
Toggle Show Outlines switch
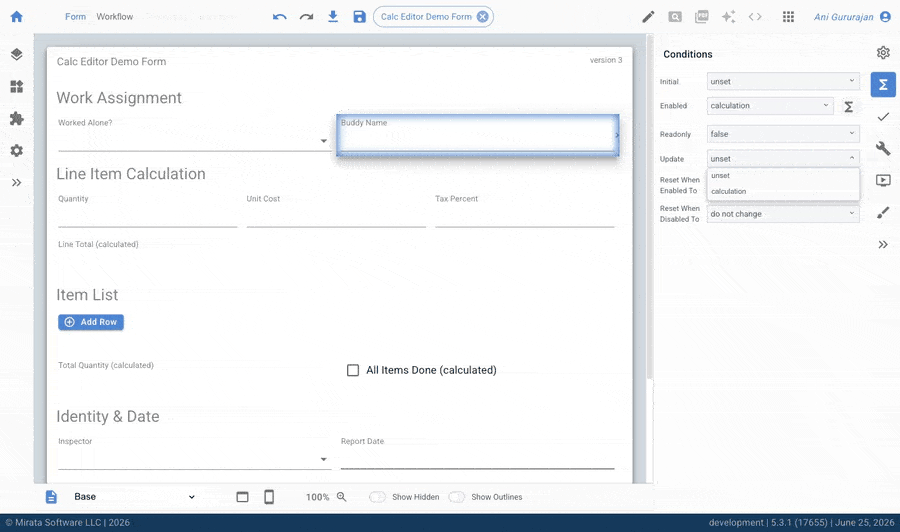click(x=456, y=497)
